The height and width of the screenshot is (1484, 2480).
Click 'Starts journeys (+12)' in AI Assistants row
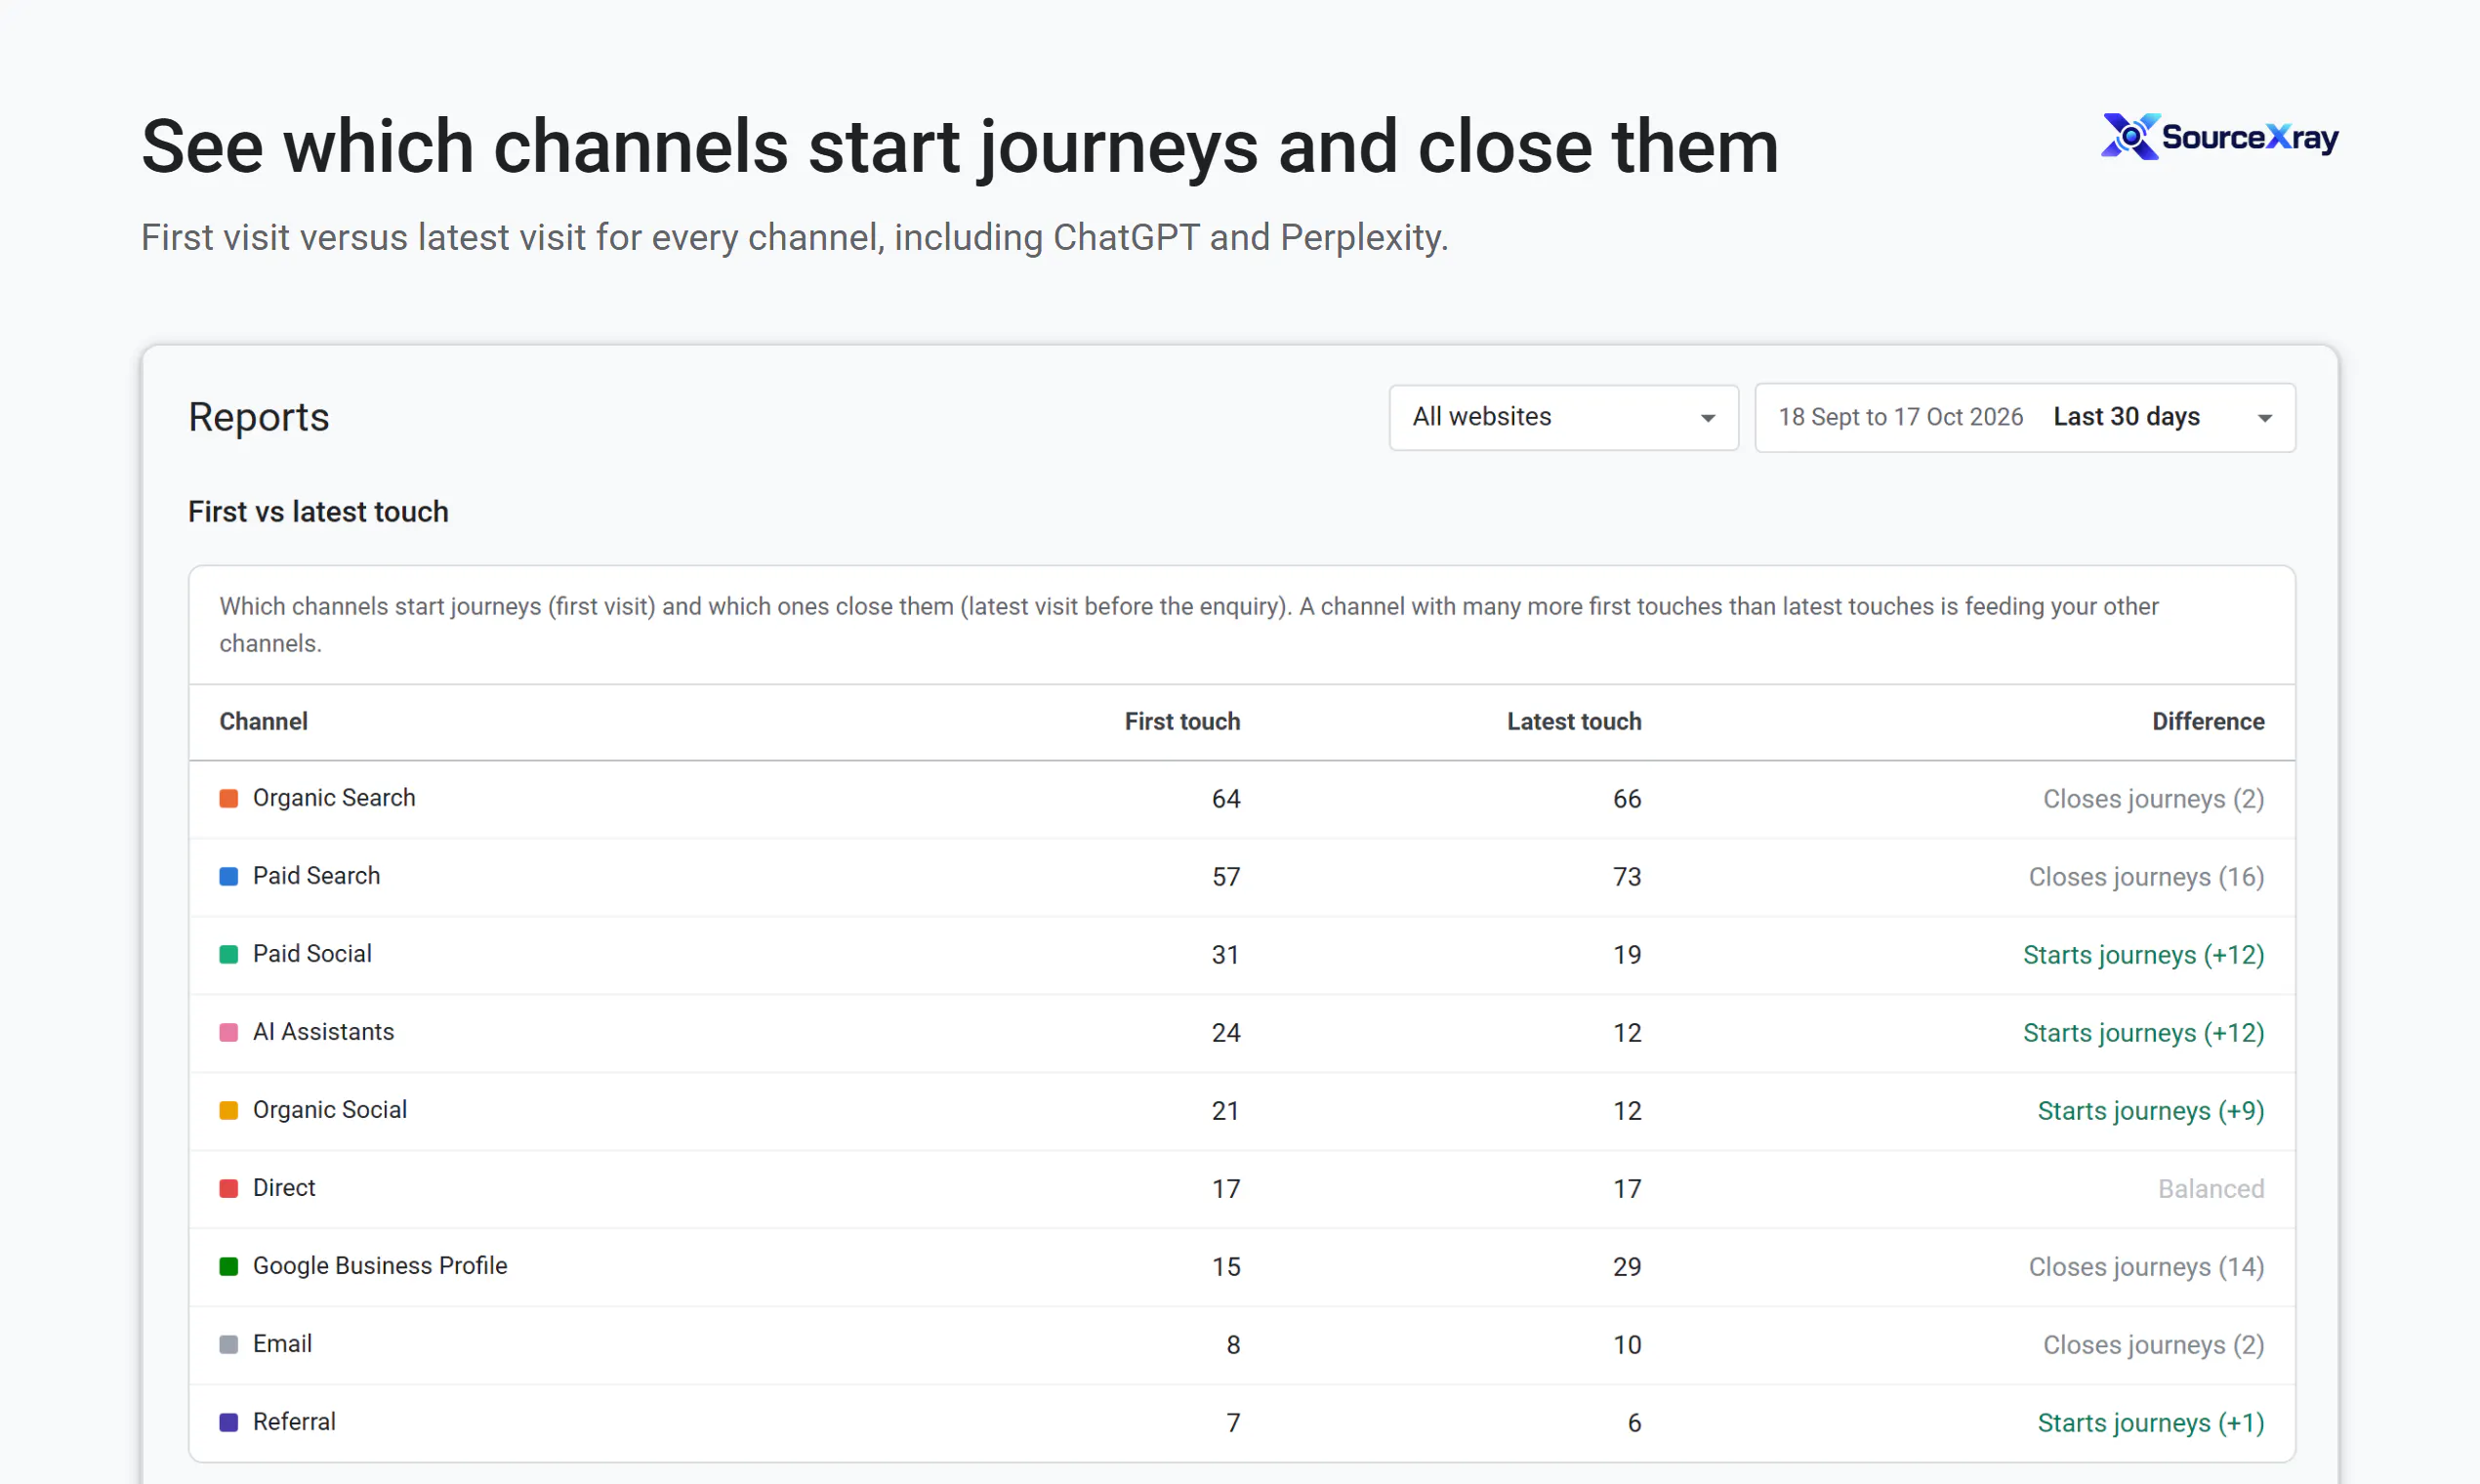2143,1033
